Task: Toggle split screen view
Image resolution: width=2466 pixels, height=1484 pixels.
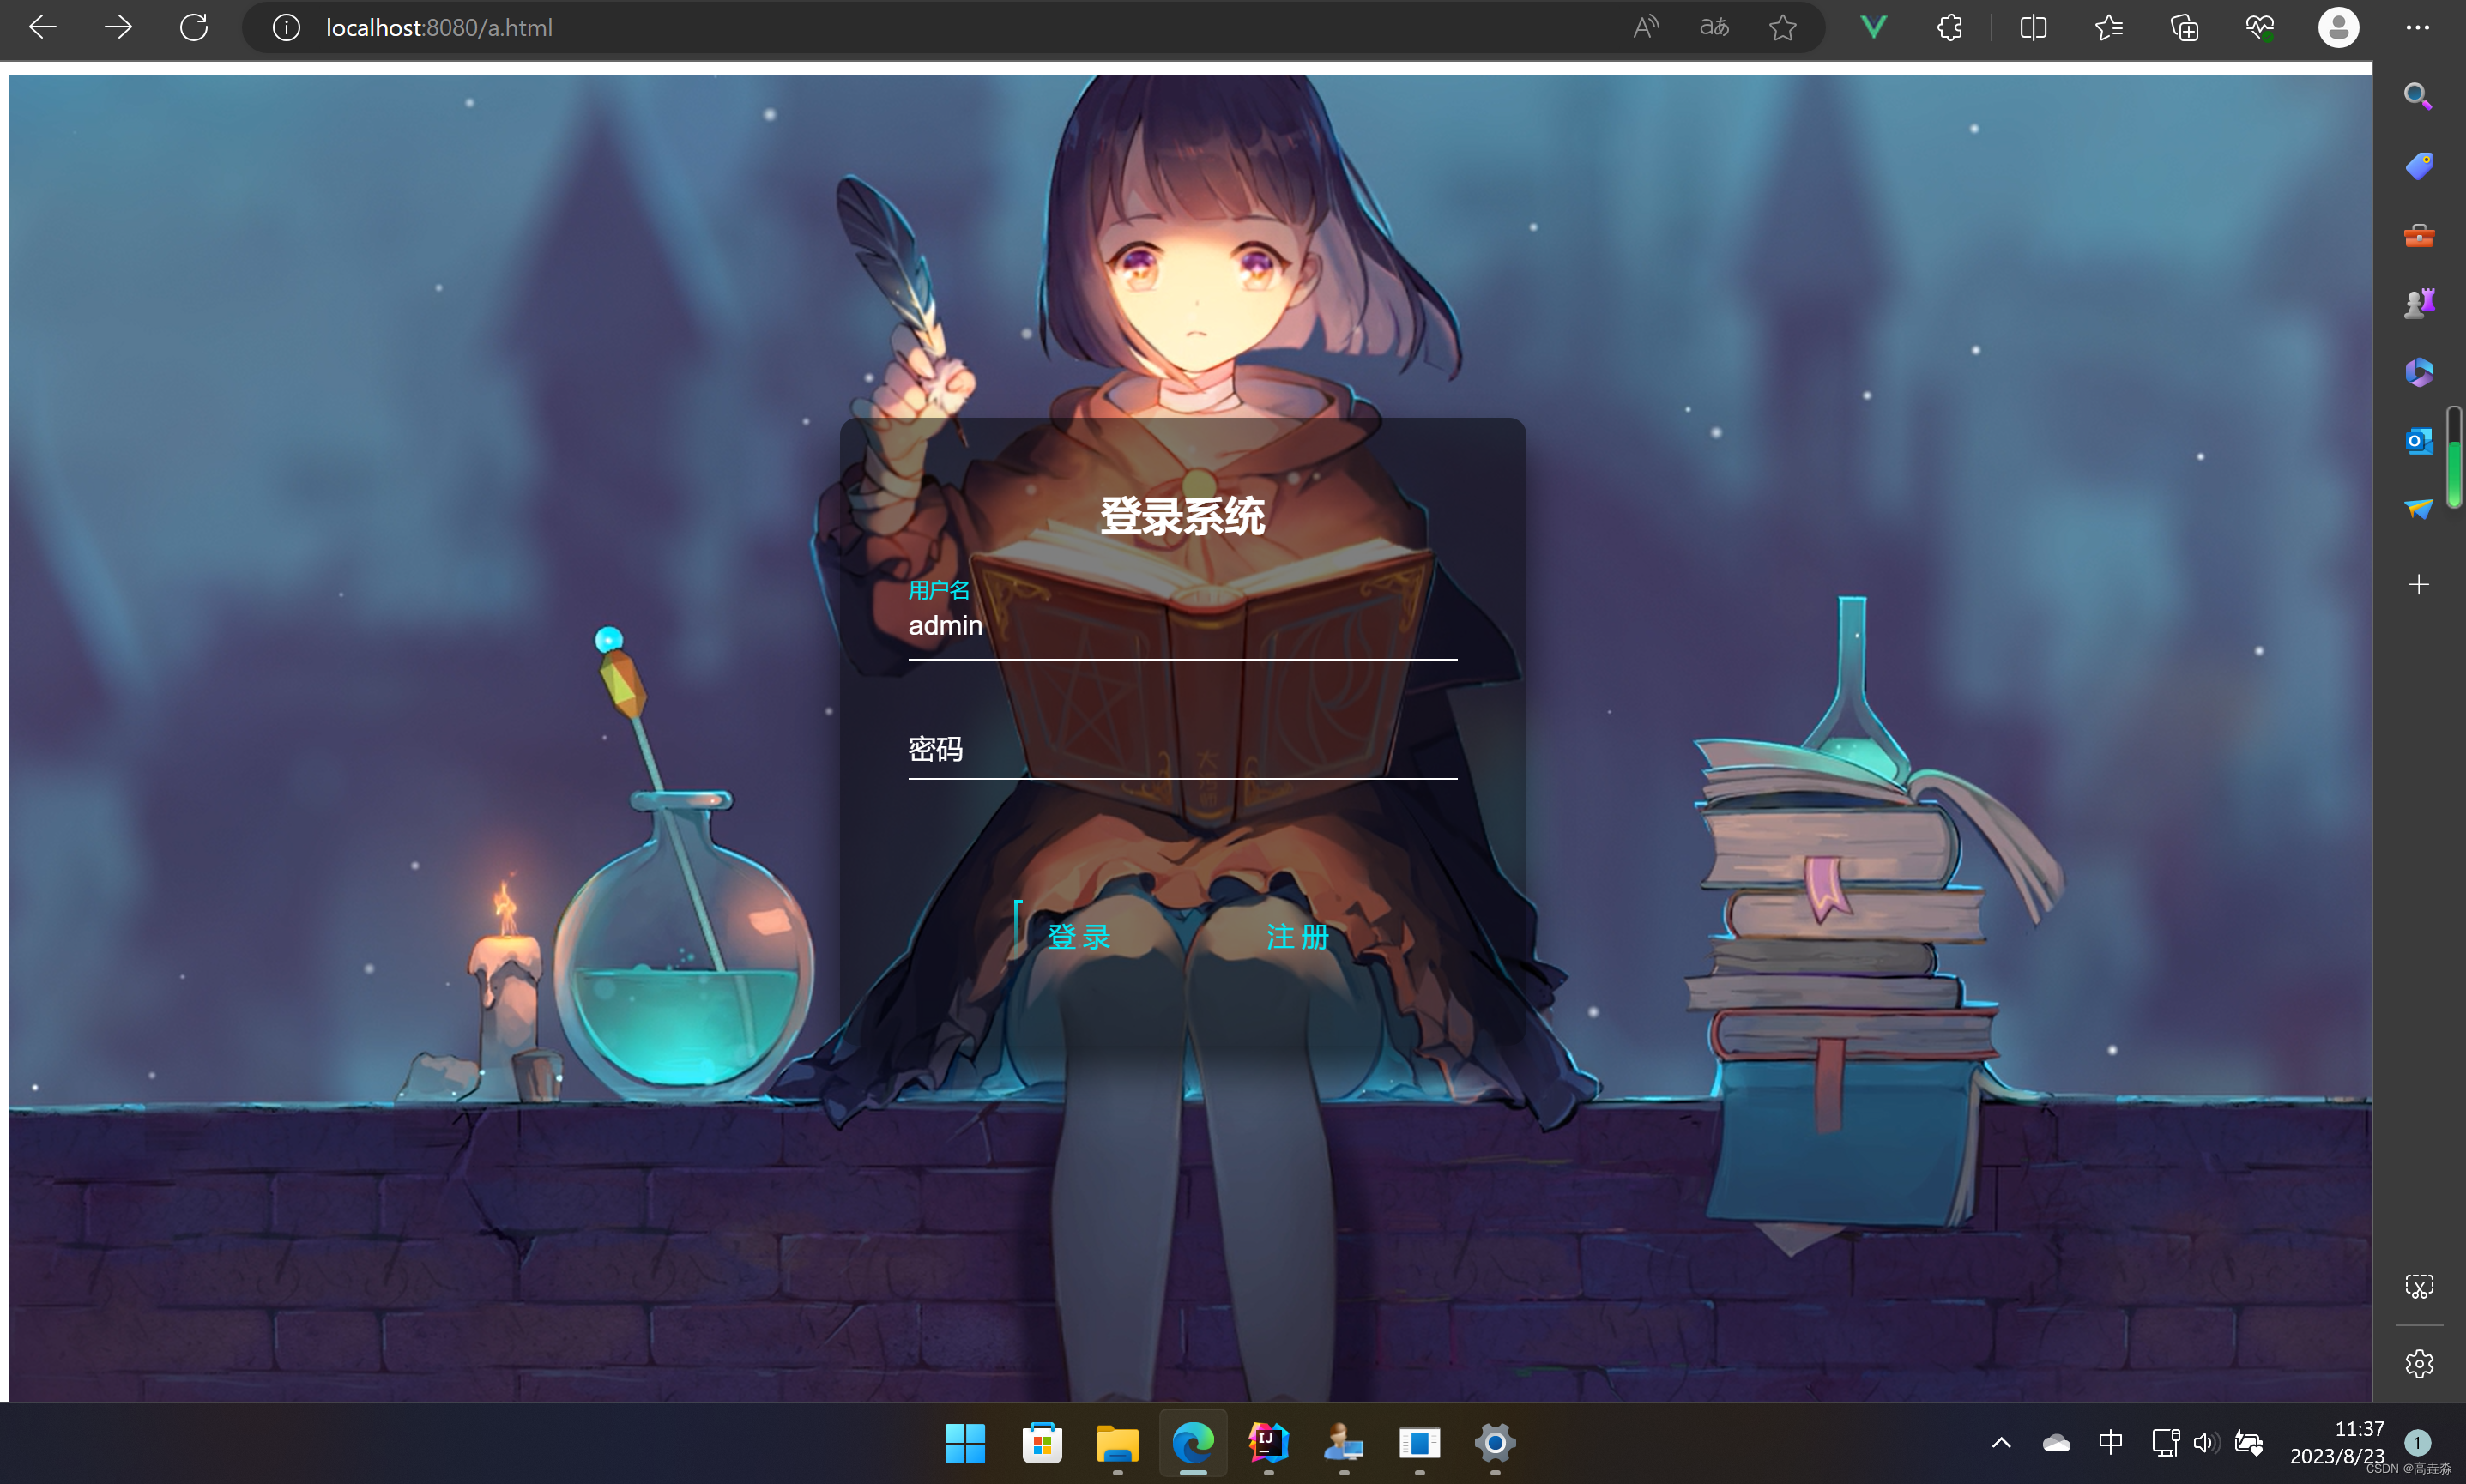Action: pos(2033,27)
